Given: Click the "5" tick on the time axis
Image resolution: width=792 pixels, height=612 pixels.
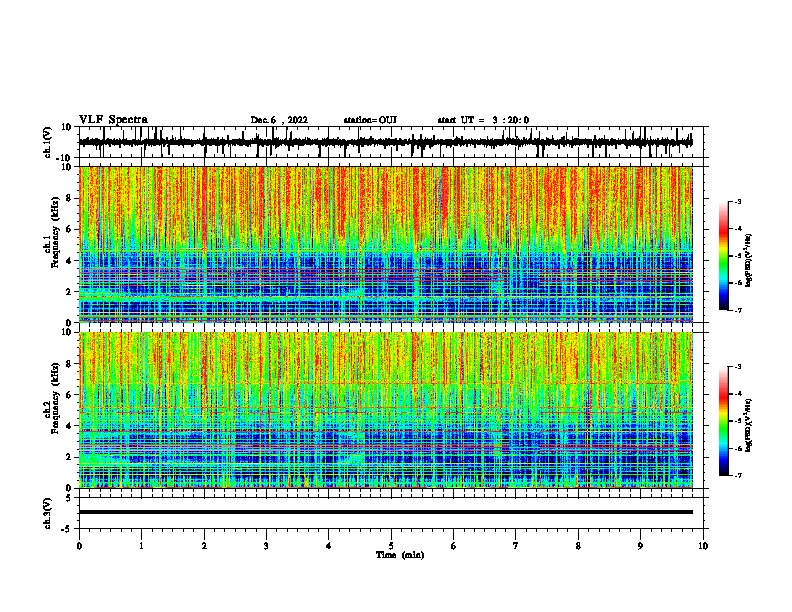Looking at the screenshot, I should click(x=391, y=546).
